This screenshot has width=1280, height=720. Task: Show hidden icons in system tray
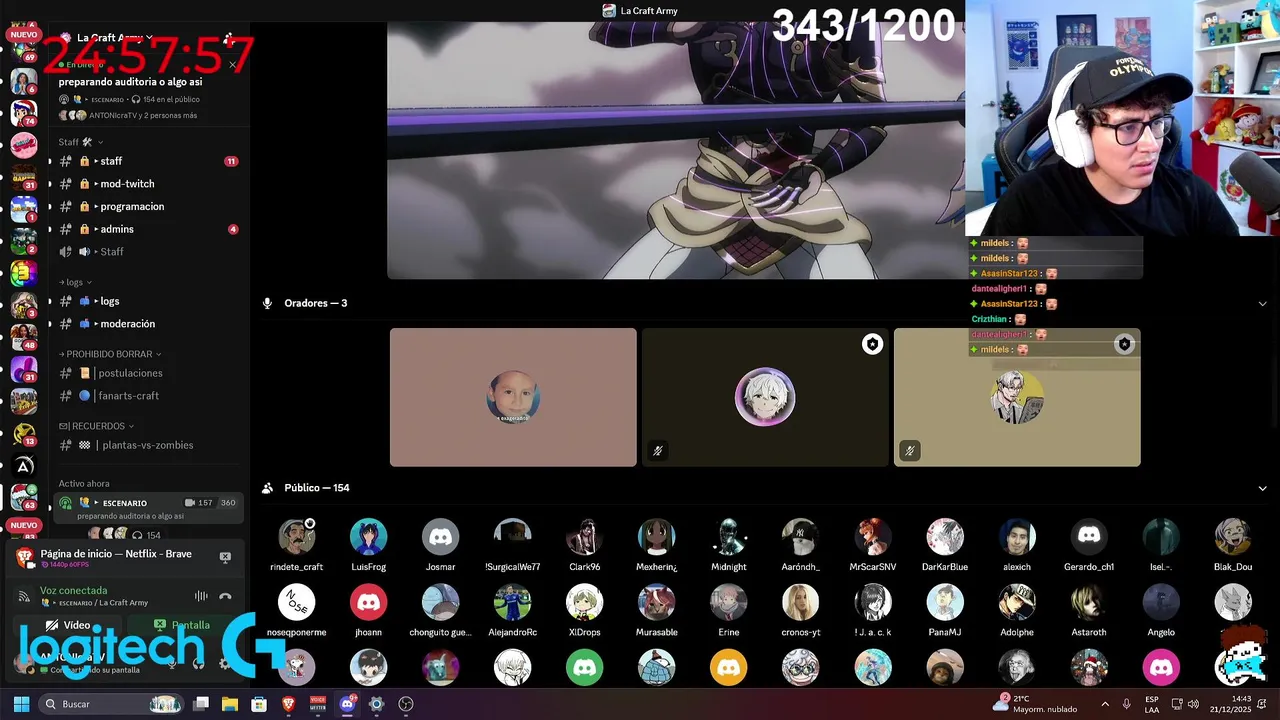tap(1104, 704)
